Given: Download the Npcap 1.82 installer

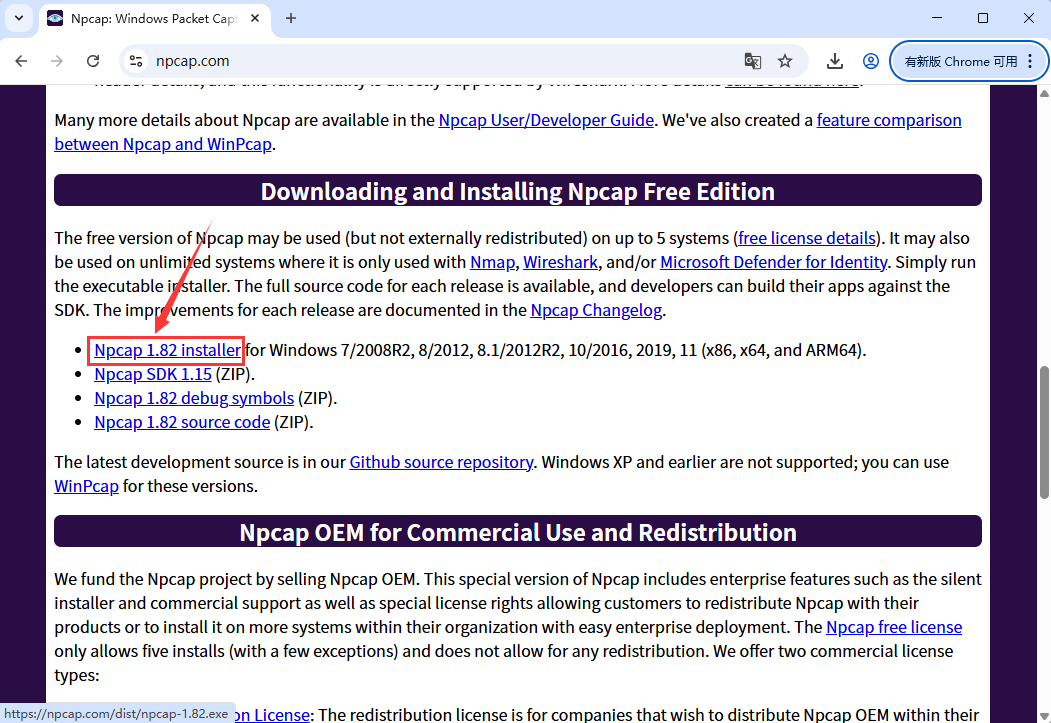Looking at the screenshot, I should click(168, 350).
